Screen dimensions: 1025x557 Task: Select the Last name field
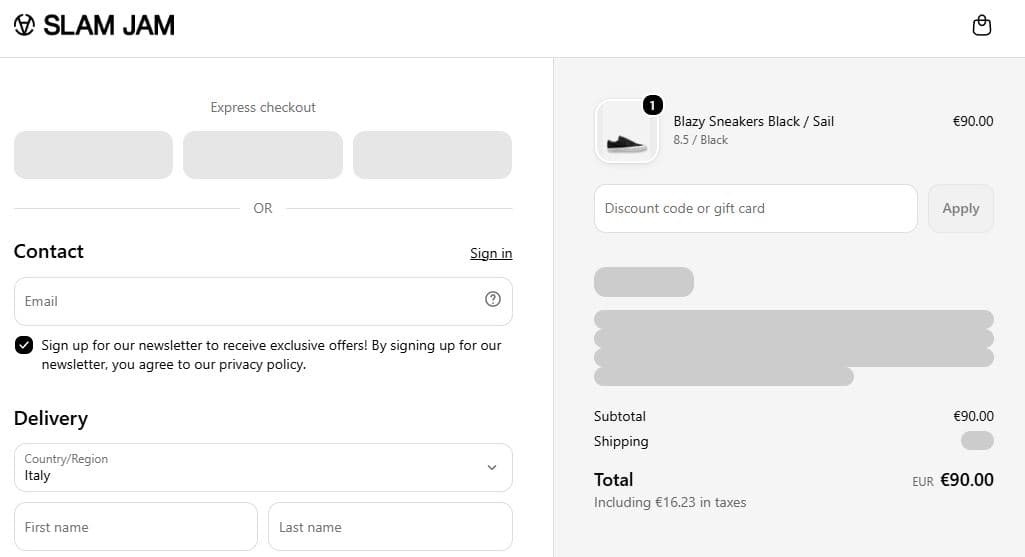[390, 527]
